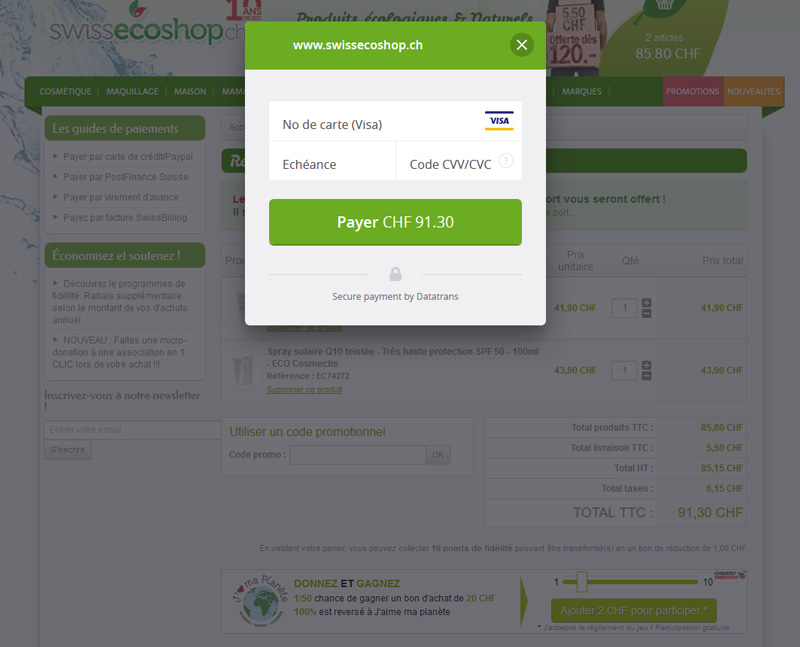Click the secure payment padlock icon
Image resolution: width=800 pixels, height=647 pixels.
click(395, 274)
